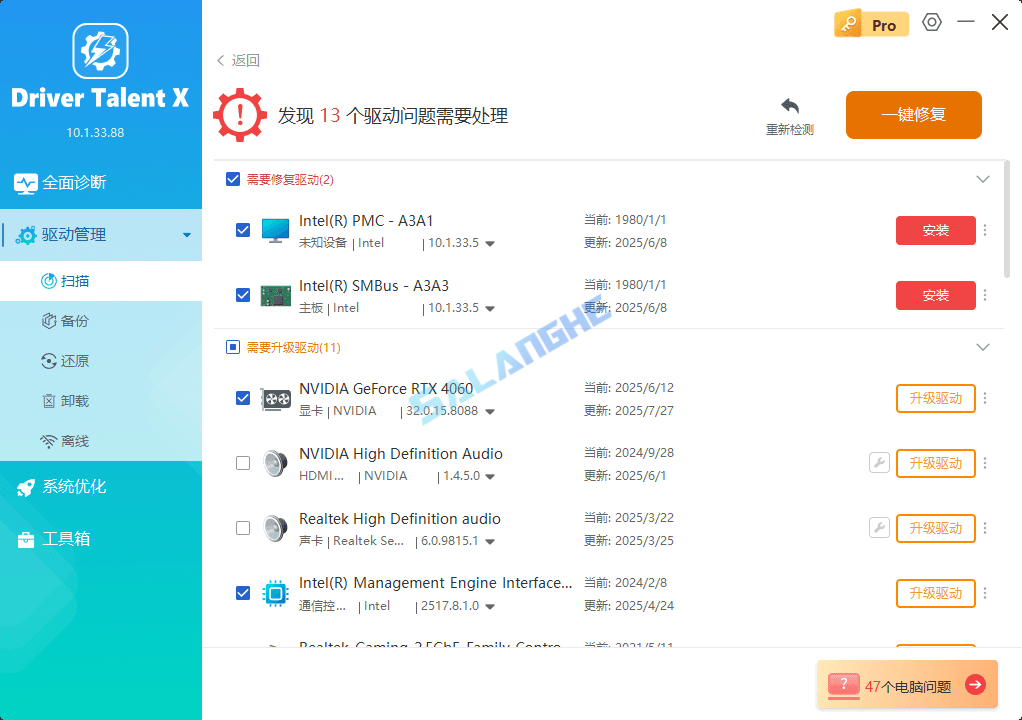The width and height of the screenshot is (1022, 720).
Task: Uncheck the NVIDIA GeForce RTX 4060 checkbox
Action: point(242,397)
